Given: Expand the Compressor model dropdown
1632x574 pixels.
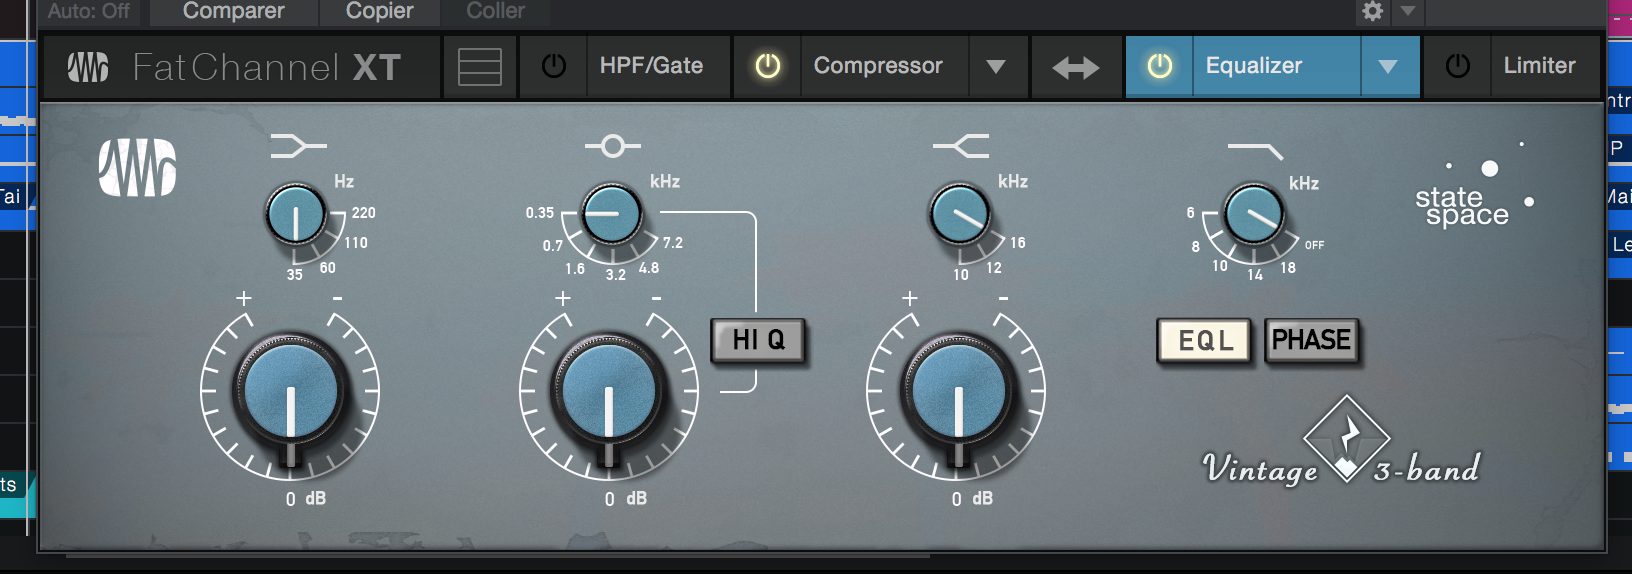Looking at the screenshot, I should (x=996, y=67).
